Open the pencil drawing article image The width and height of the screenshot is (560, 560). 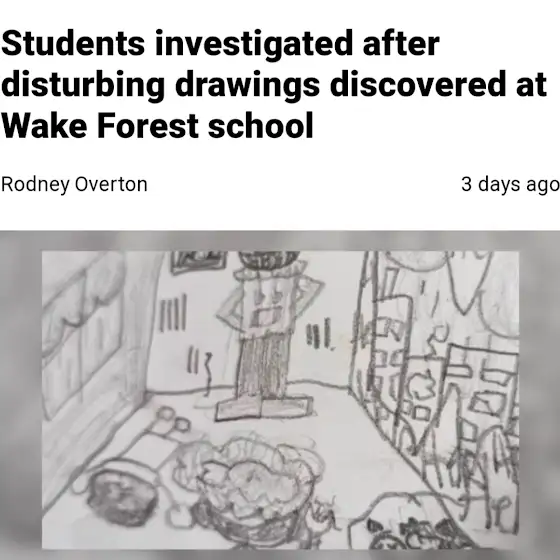(280, 400)
